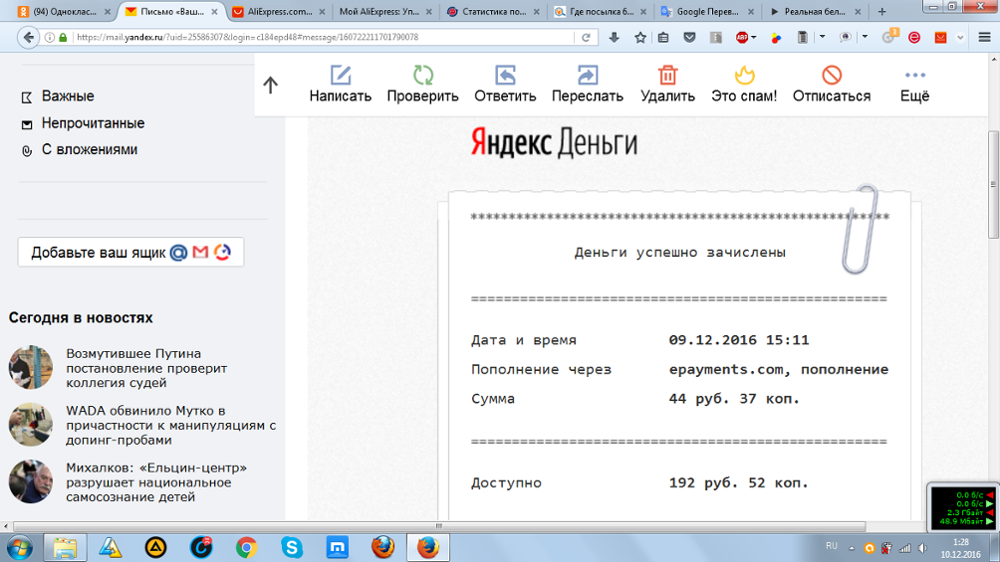Click the Pocket save icon
Viewport: 1000px width, 562px height.
coord(689,38)
